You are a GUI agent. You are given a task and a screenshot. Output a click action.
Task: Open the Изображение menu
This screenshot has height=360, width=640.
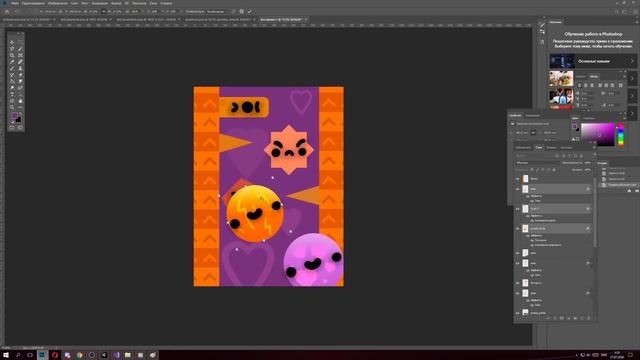point(58,3)
